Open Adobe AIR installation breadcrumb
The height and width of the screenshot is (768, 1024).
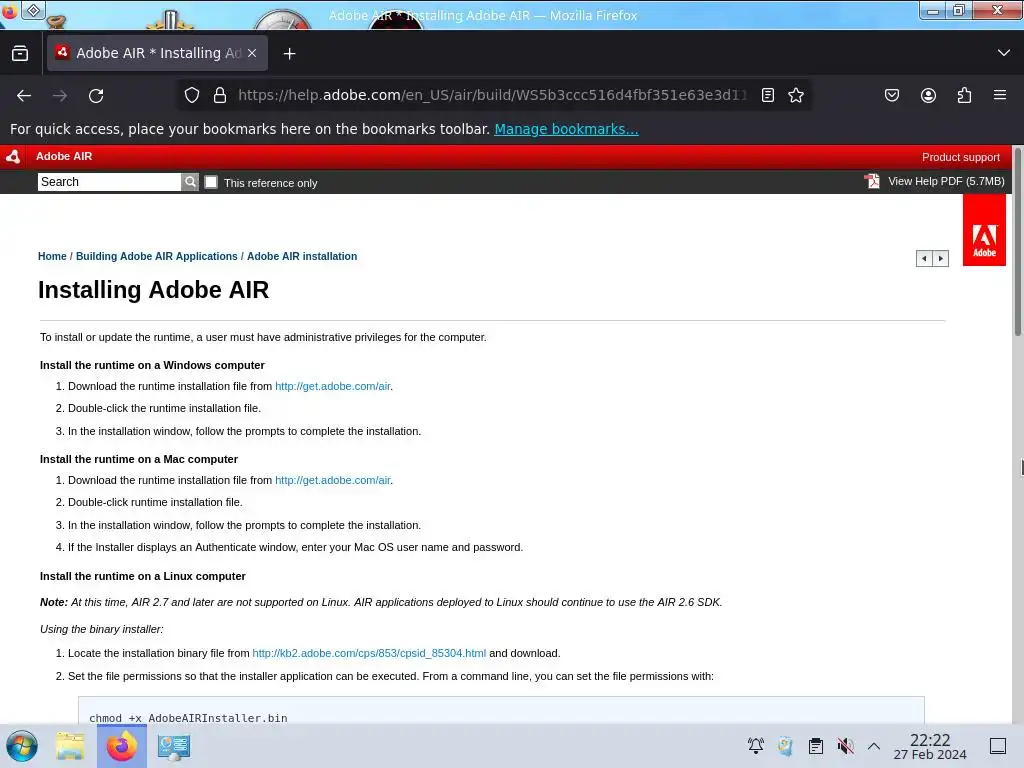(x=302, y=257)
